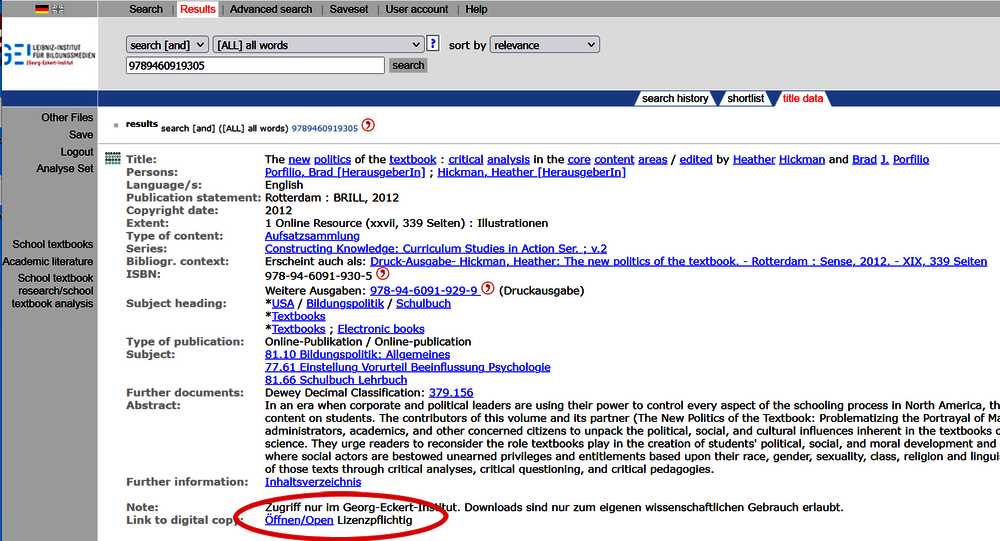
Task: Open the Saveset menu item
Action: (x=349, y=9)
